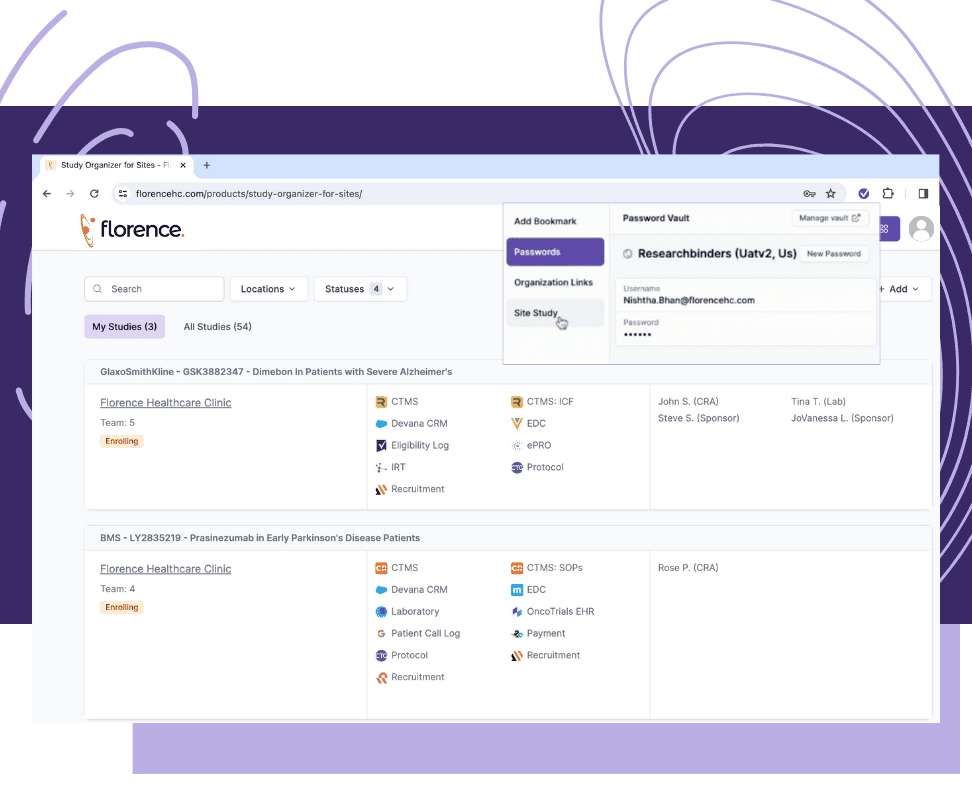Open the CTMS: ICF link
Viewport: 972px width, 804px height.
[x=542, y=402]
